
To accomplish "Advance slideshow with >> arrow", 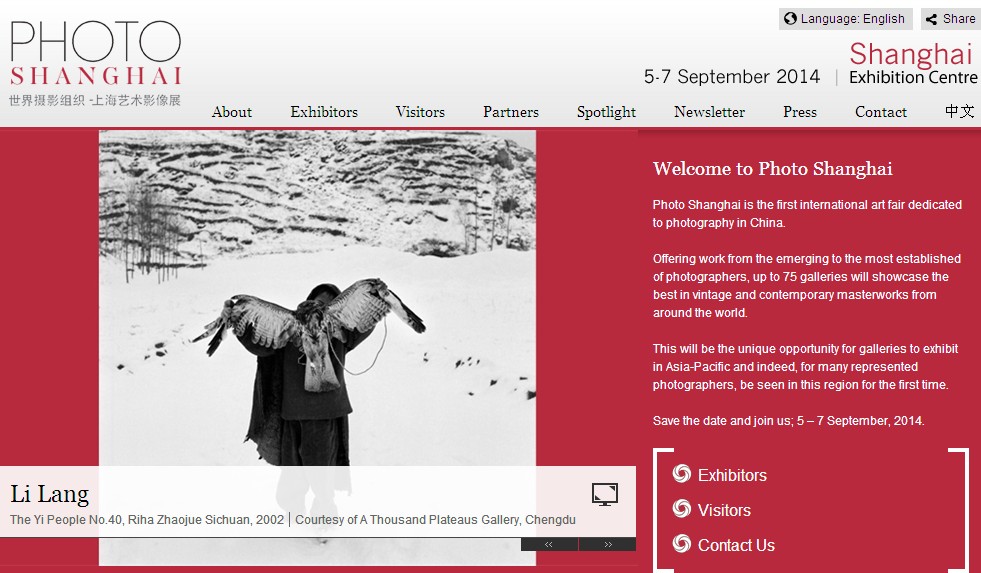I will [x=607, y=545].
